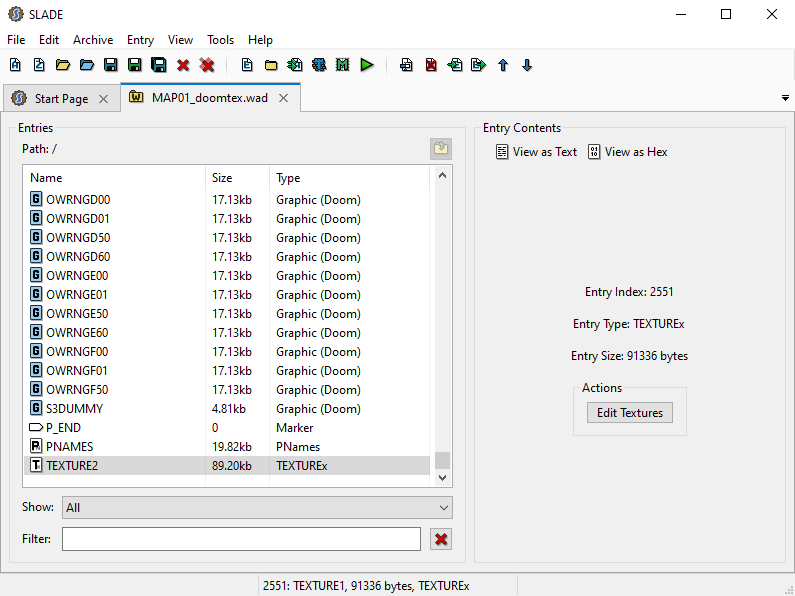
Task: Click the Edit Textures button
Action: click(x=630, y=413)
